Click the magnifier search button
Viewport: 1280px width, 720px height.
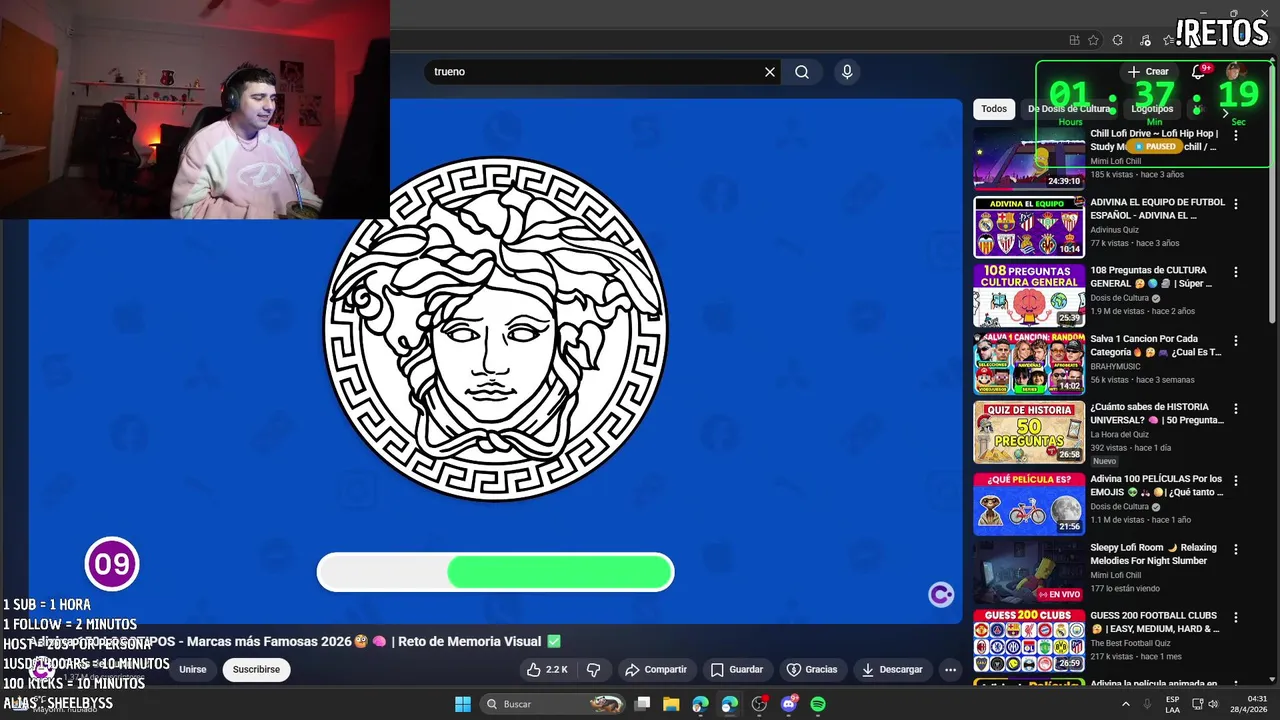(802, 72)
